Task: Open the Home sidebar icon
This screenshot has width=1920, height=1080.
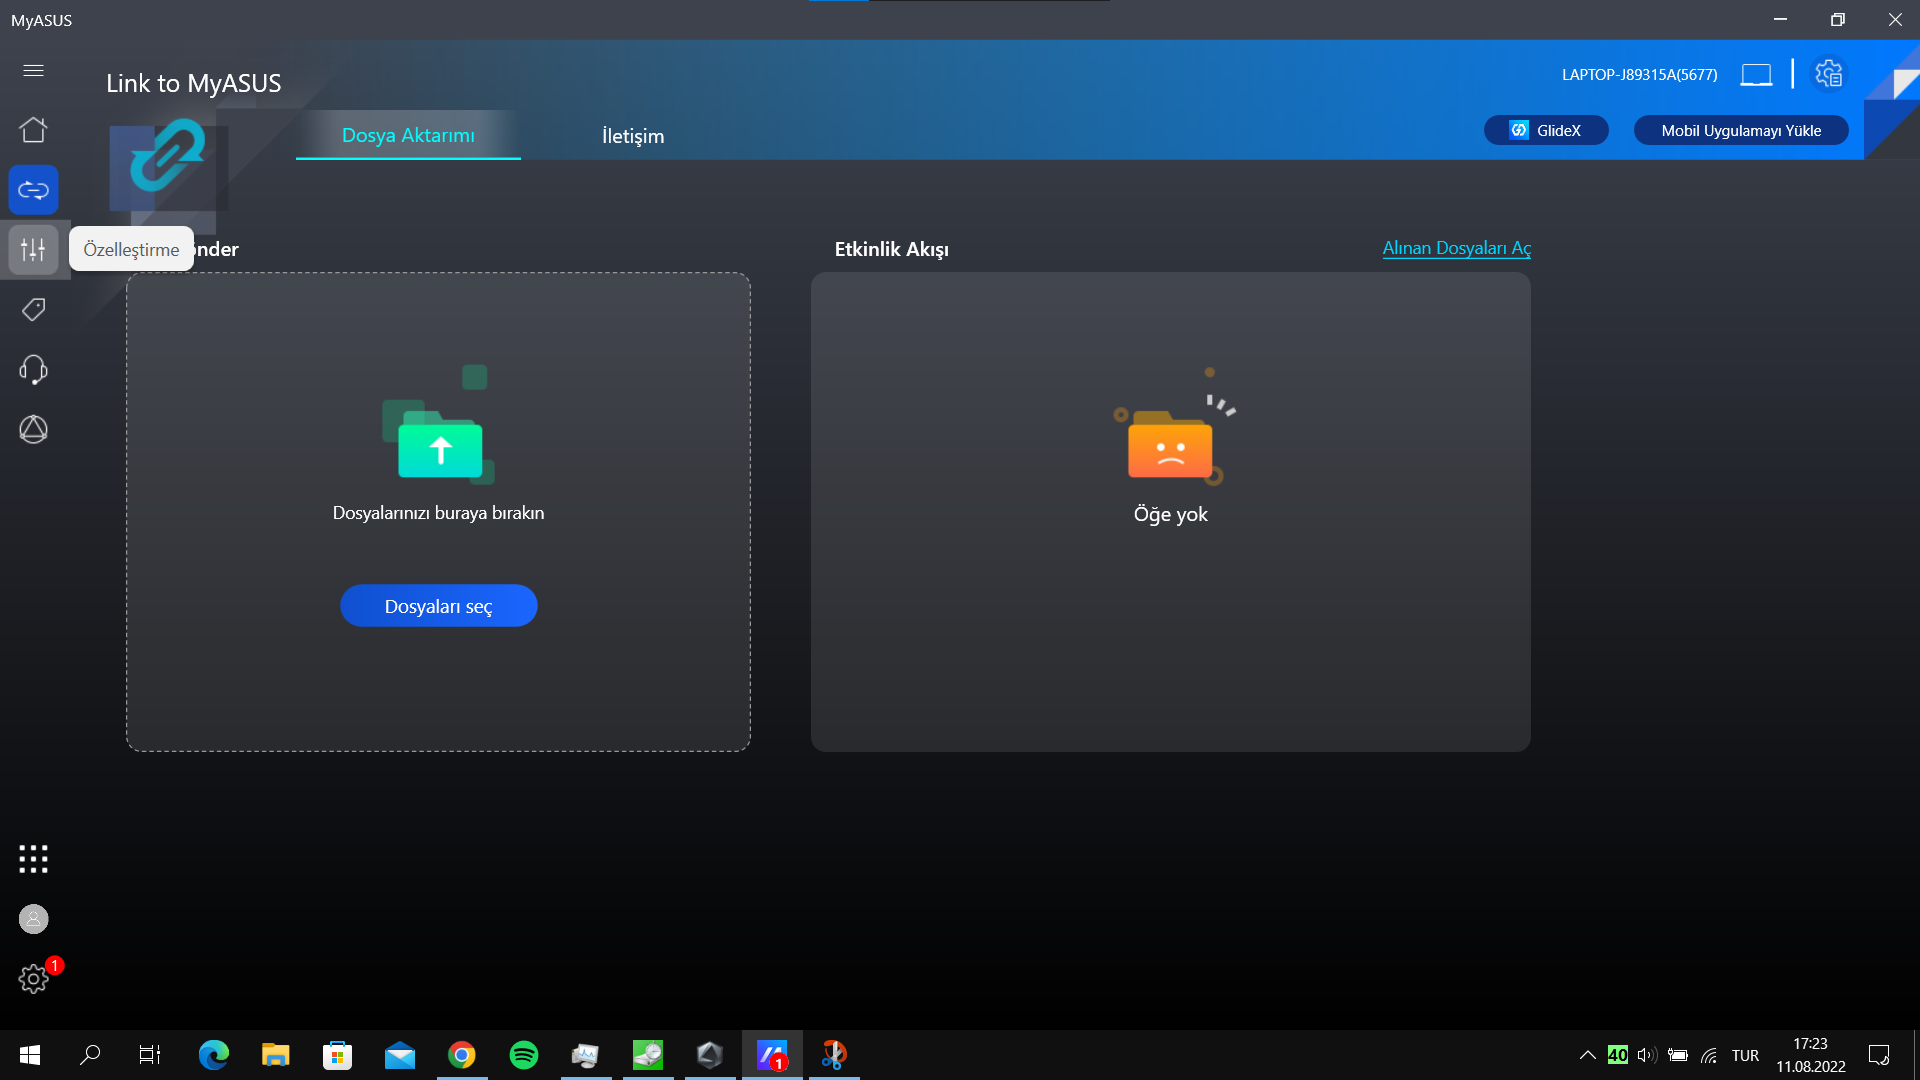Action: (x=33, y=130)
